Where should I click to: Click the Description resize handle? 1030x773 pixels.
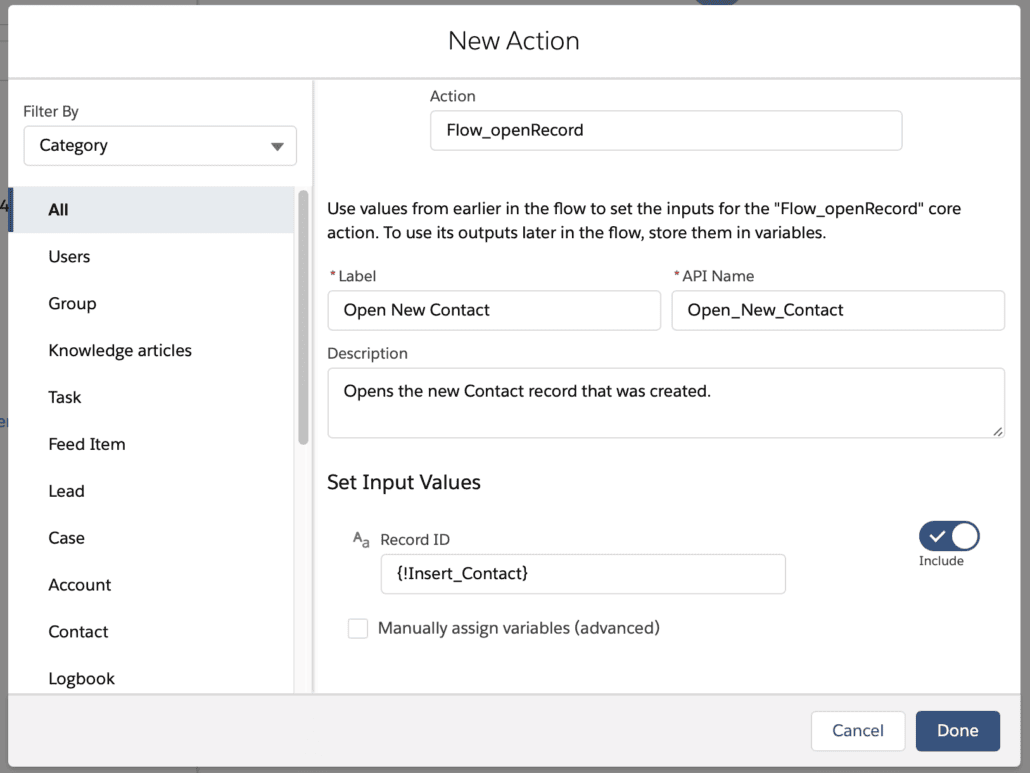(x=998, y=431)
